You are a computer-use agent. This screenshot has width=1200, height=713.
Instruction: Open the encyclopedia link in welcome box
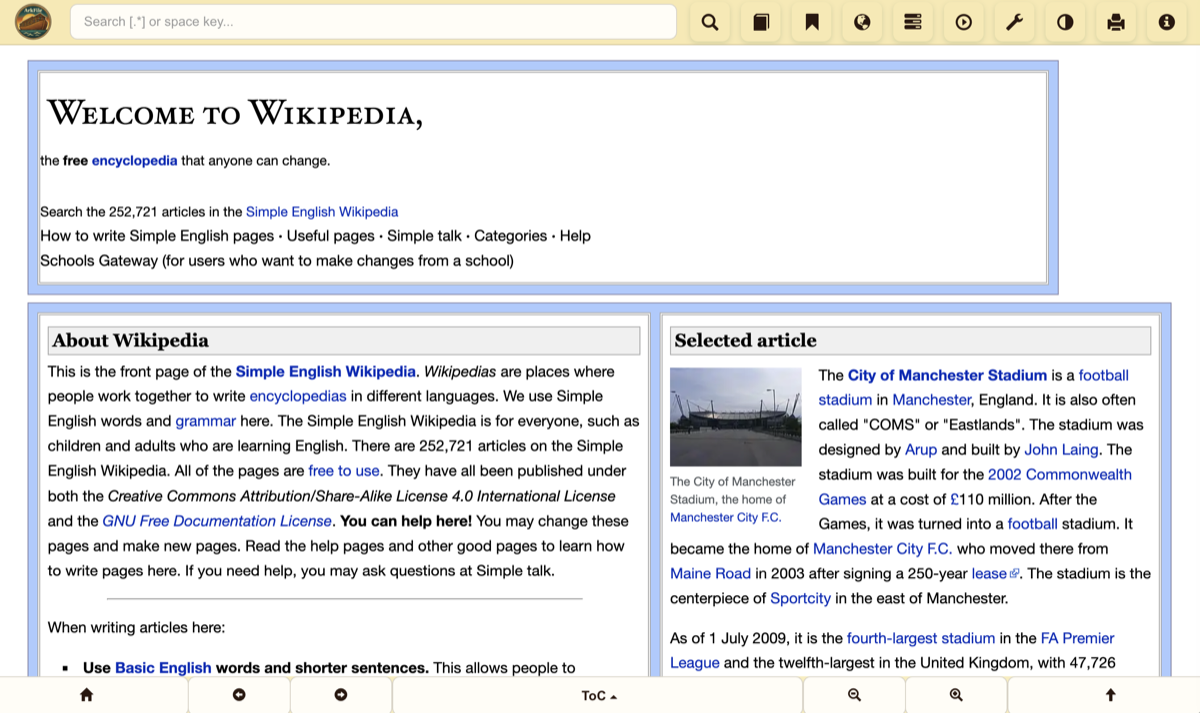[x=134, y=160]
